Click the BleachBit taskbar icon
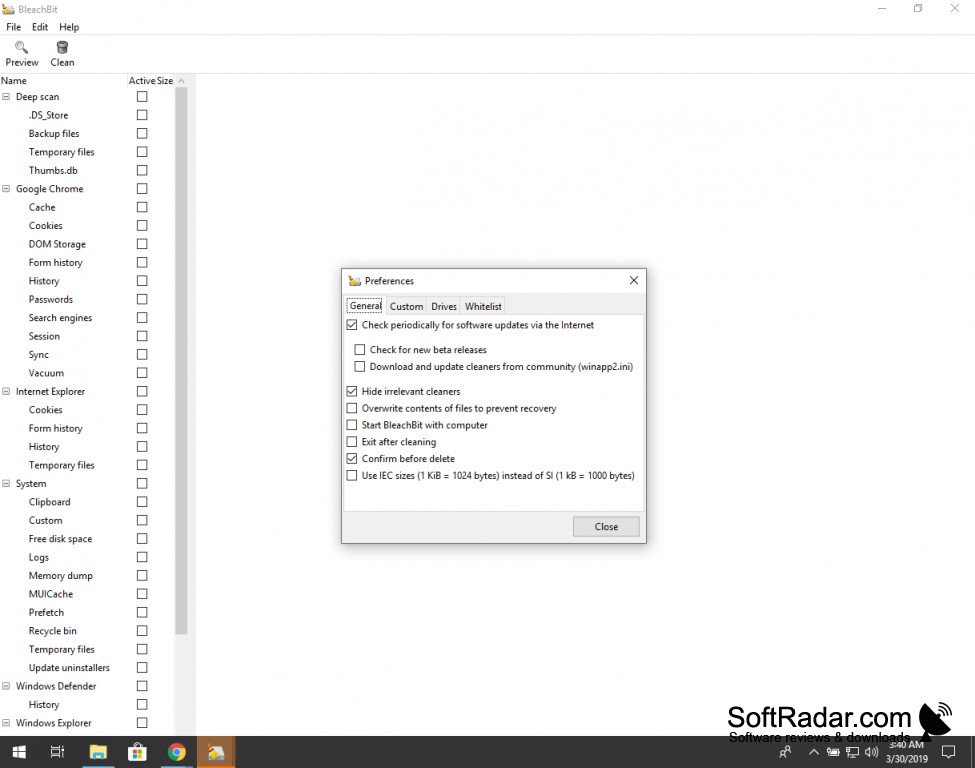Screen dimensions: 975x768 coord(216,752)
